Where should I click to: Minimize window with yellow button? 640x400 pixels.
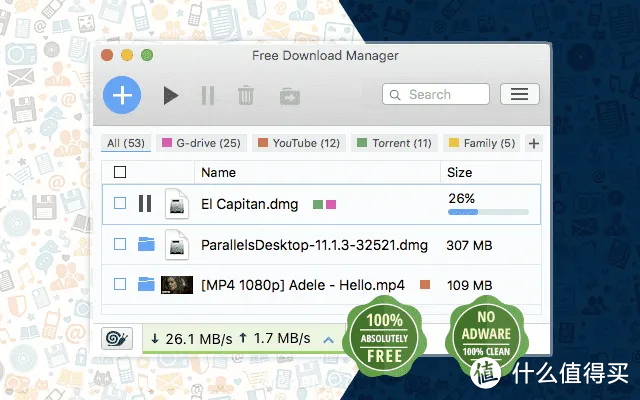127,55
